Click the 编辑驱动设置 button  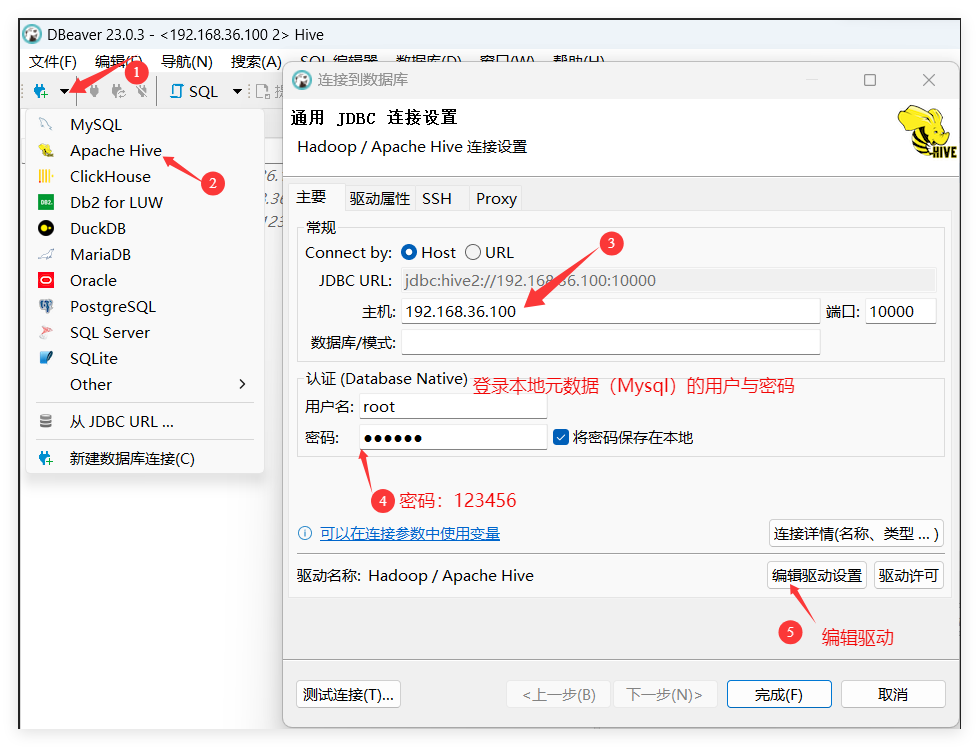tap(817, 575)
